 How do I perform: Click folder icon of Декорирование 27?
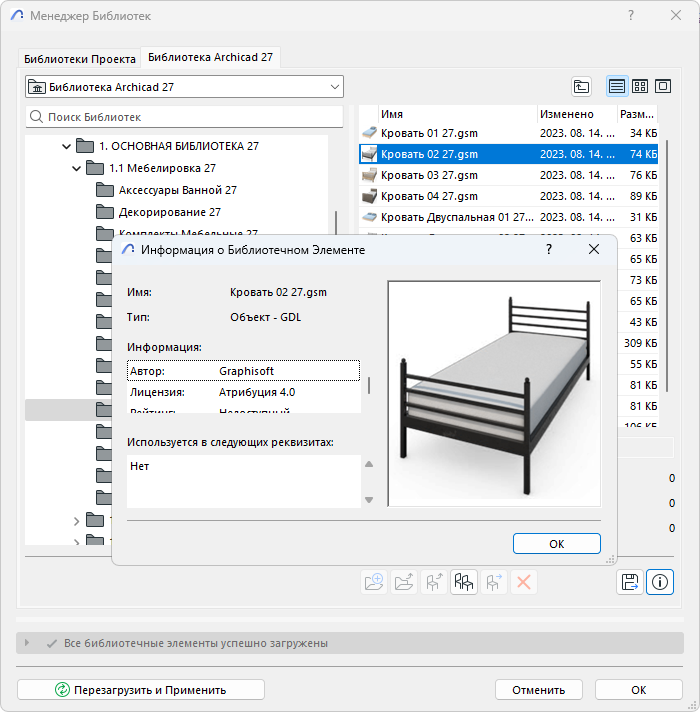point(105,212)
